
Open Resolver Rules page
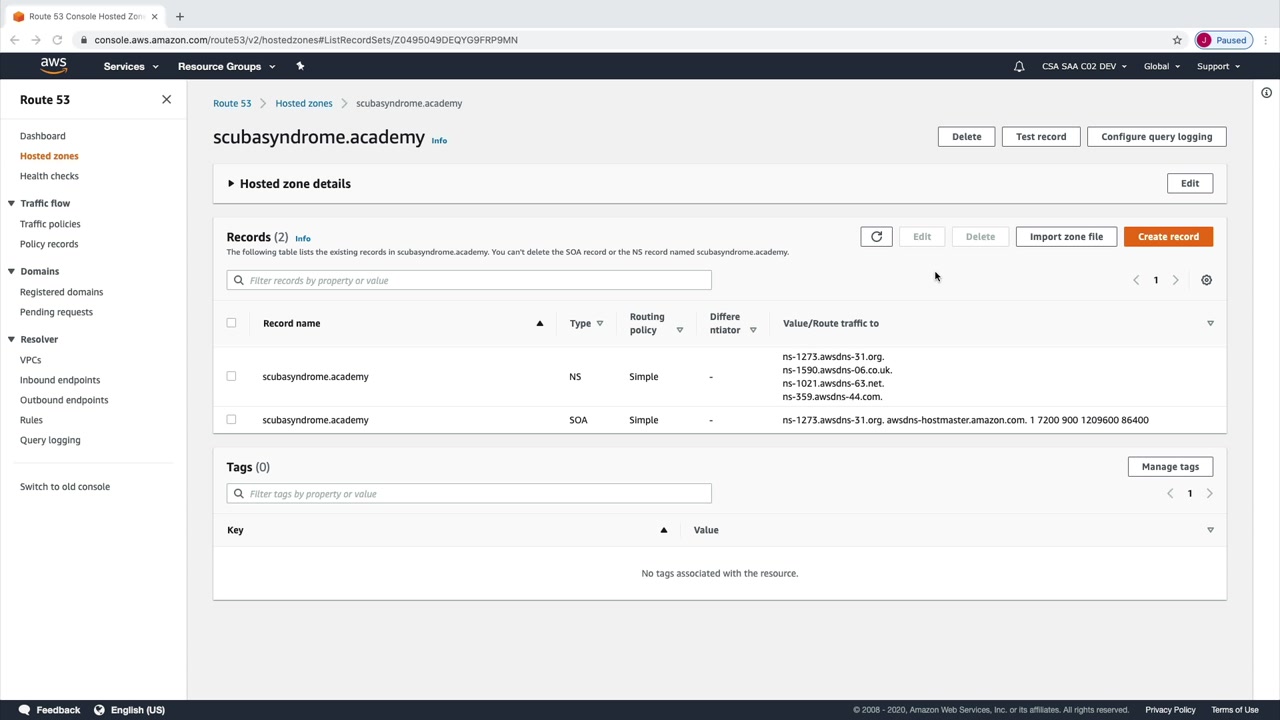click(x=31, y=420)
